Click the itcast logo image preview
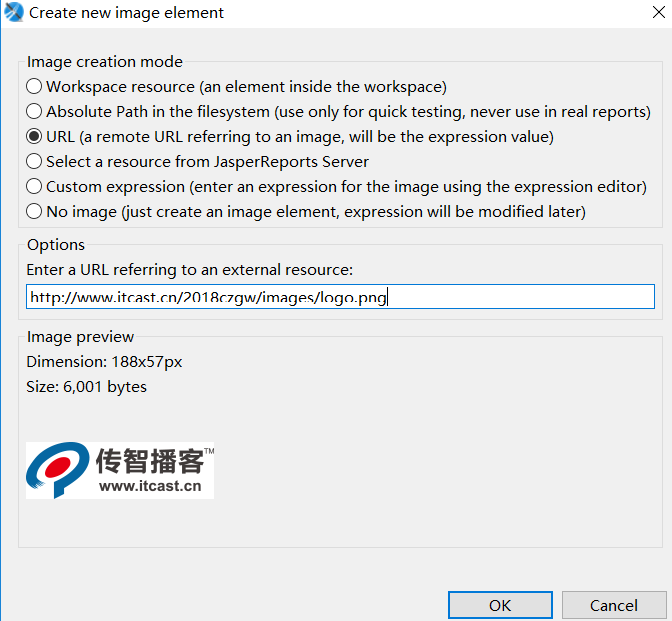 [x=120, y=470]
